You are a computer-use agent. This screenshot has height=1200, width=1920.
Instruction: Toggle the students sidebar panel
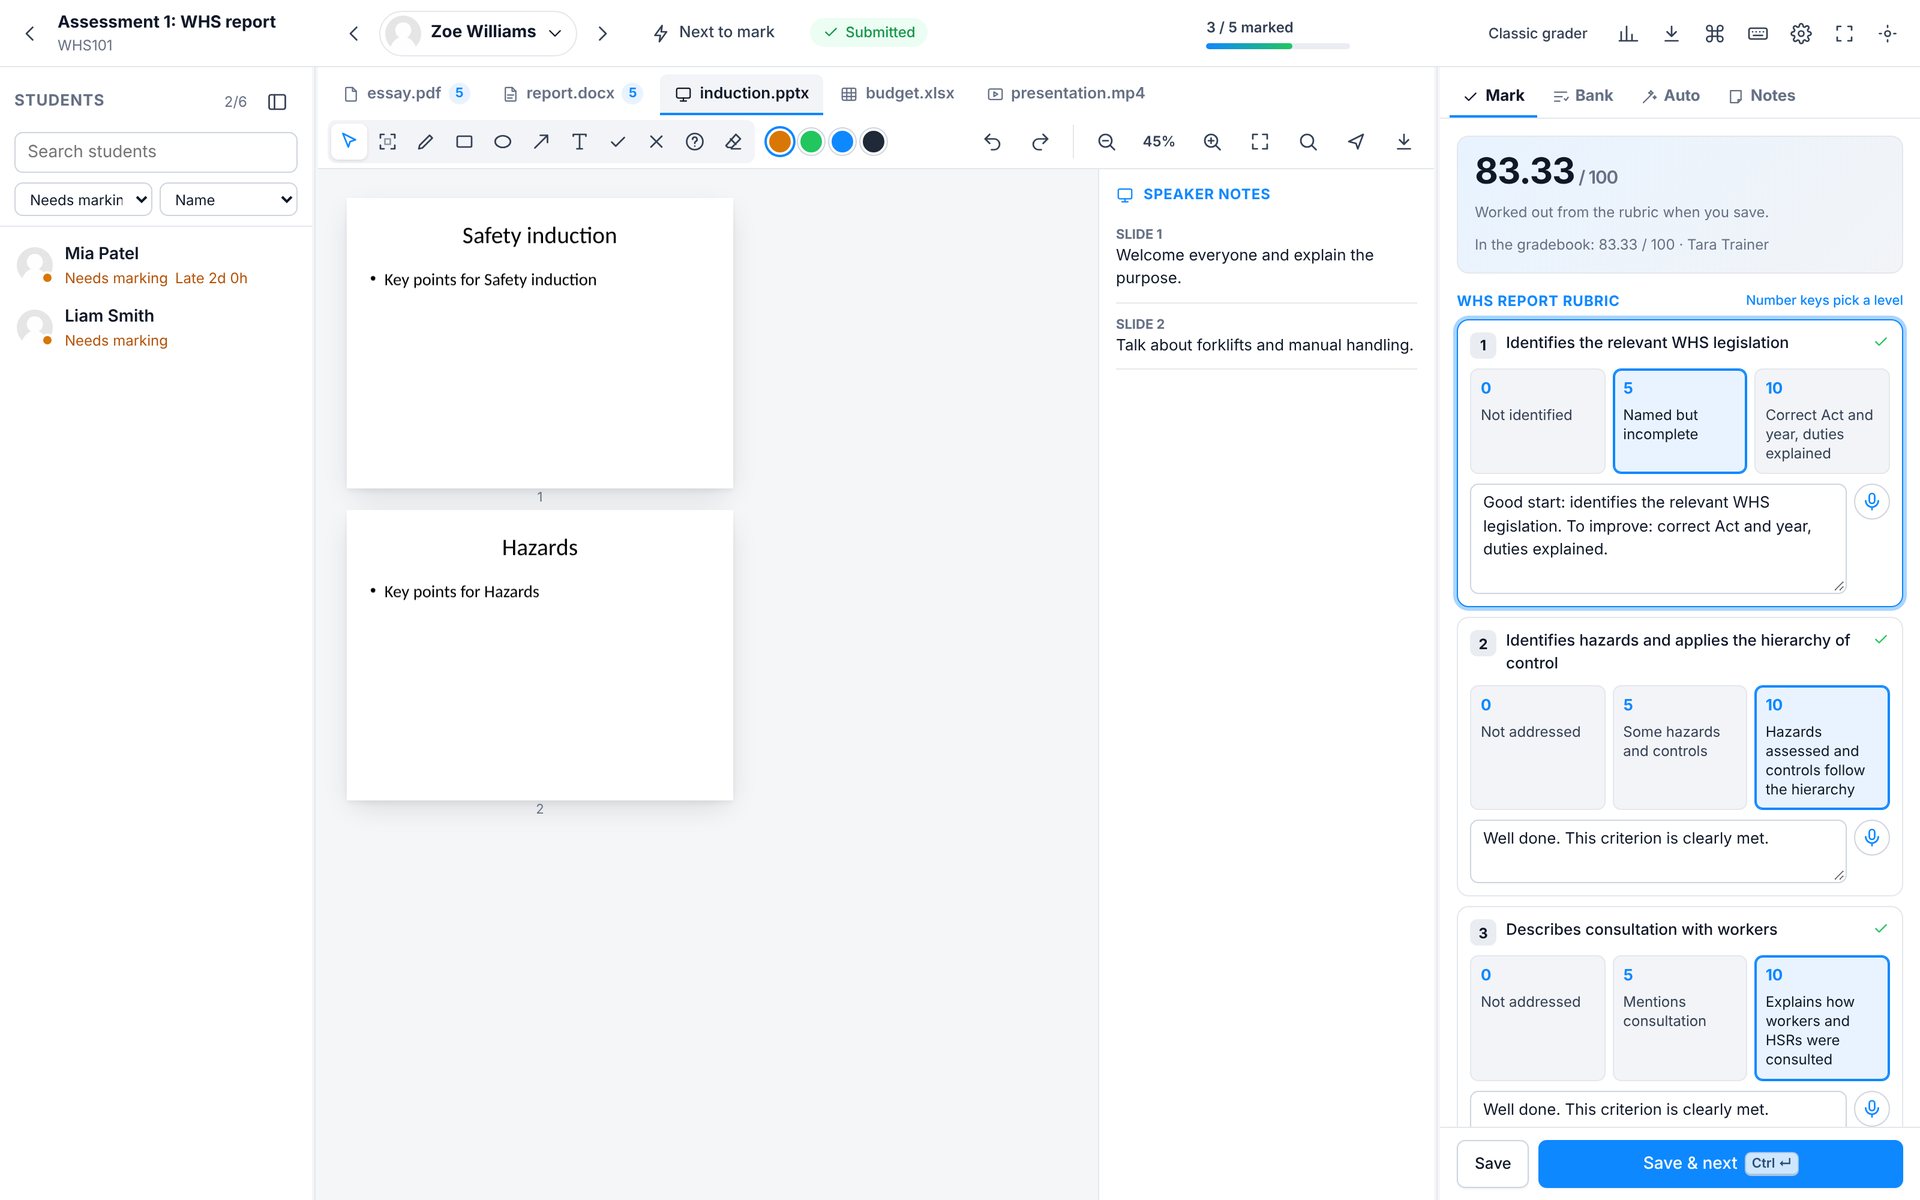(278, 102)
